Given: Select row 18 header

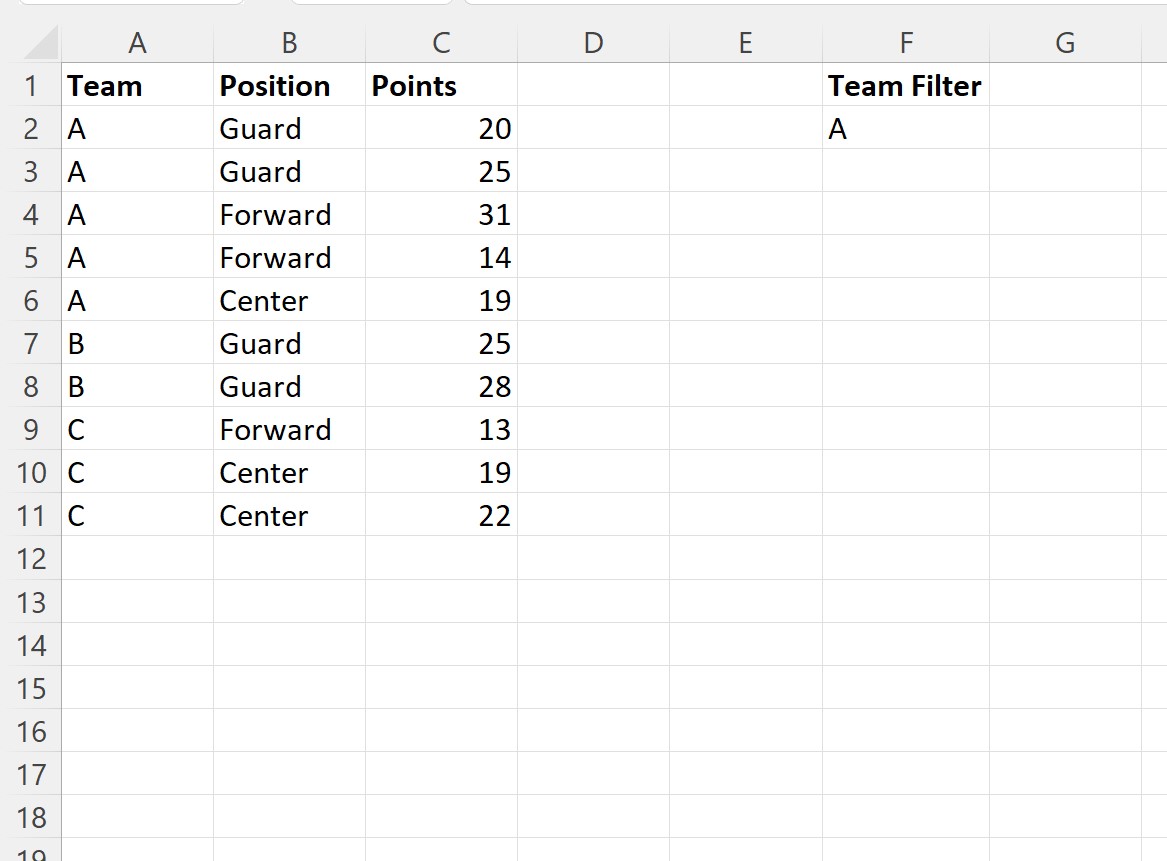Looking at the screenshot, I should tap(31, 818).
